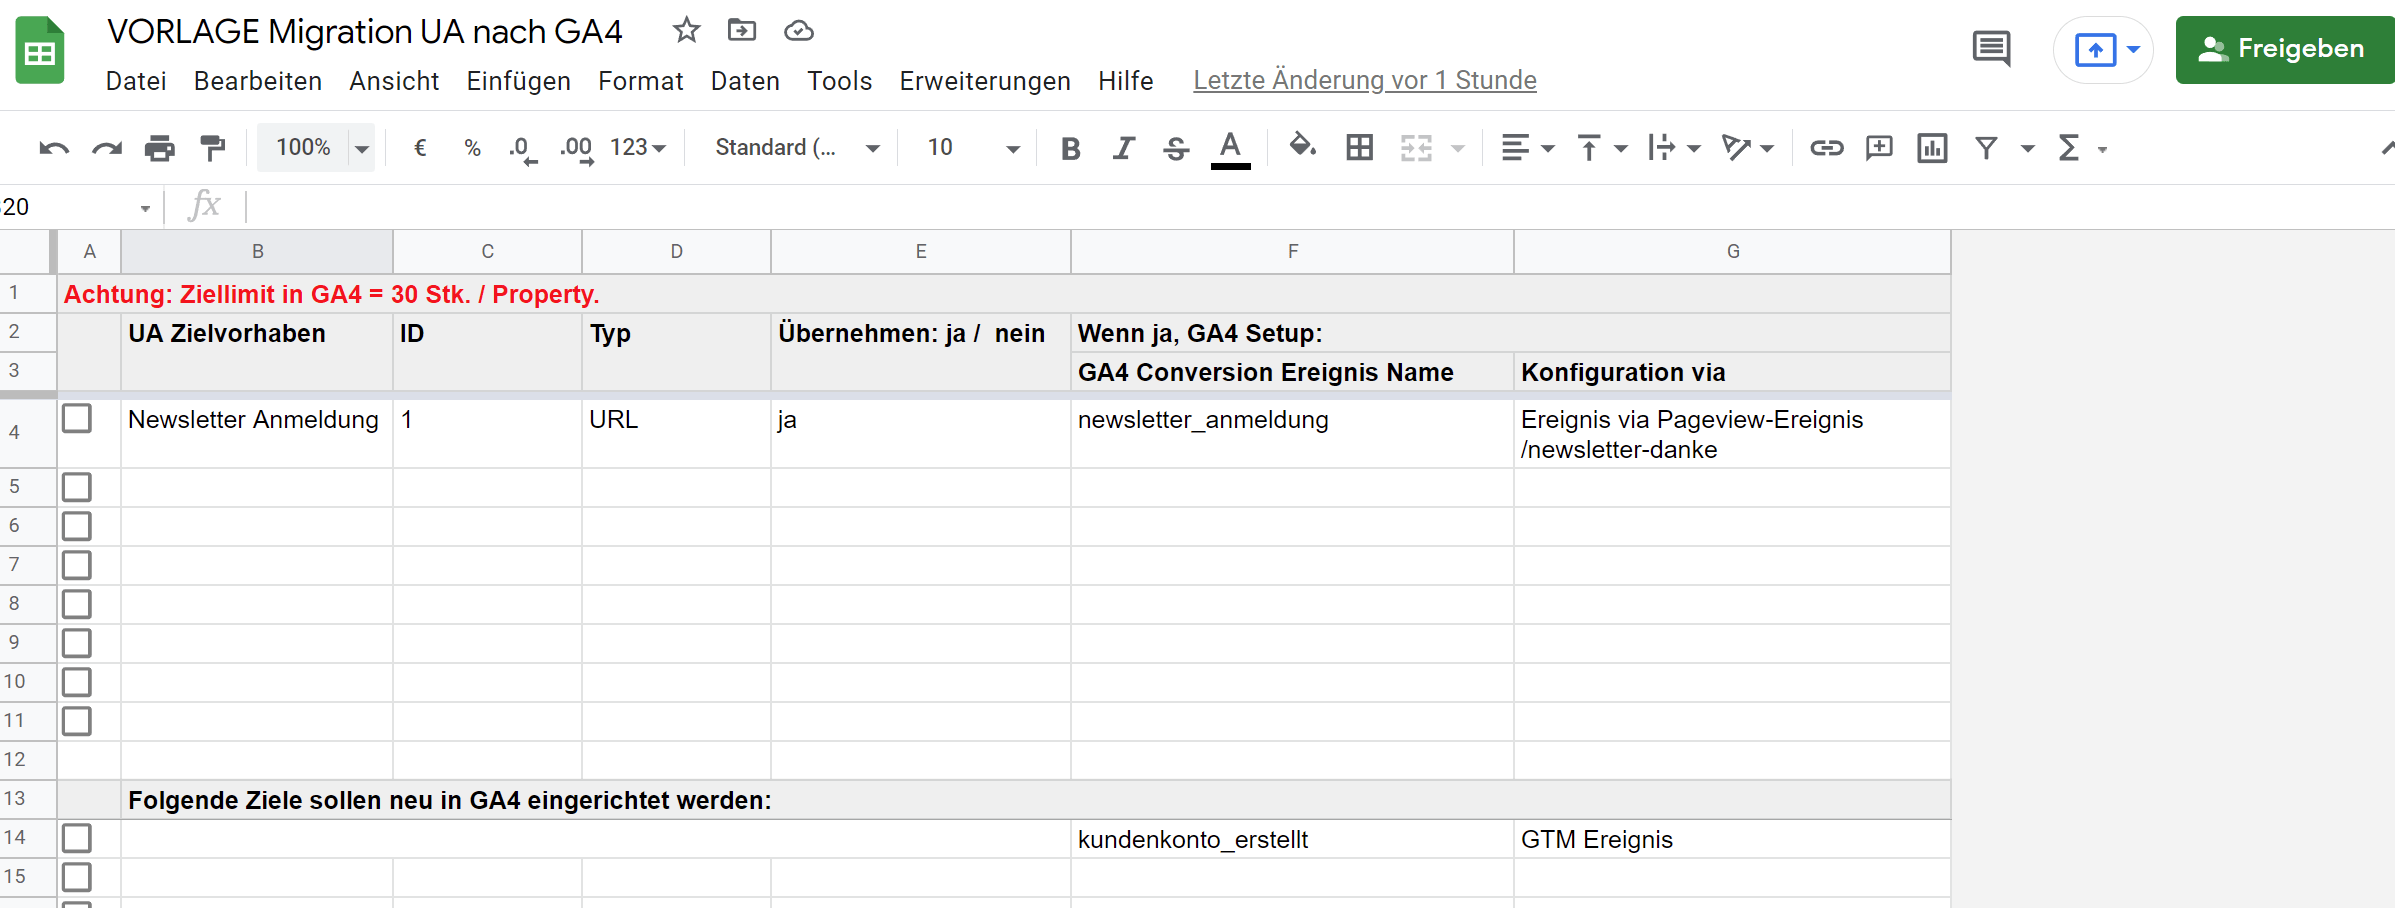Screen dimensions: 2395x908
Task: Tick the checkbox for Newsletter Anmeldung row
Action: coord(77,418)
